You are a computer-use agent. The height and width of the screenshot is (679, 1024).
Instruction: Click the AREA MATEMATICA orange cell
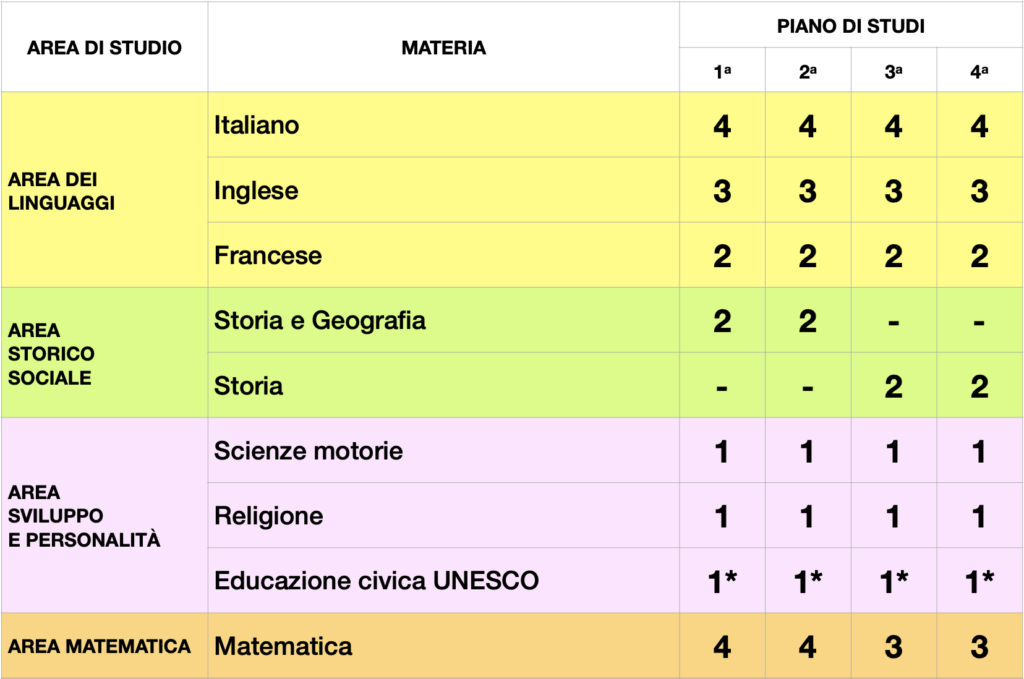(x=104, y=646)
